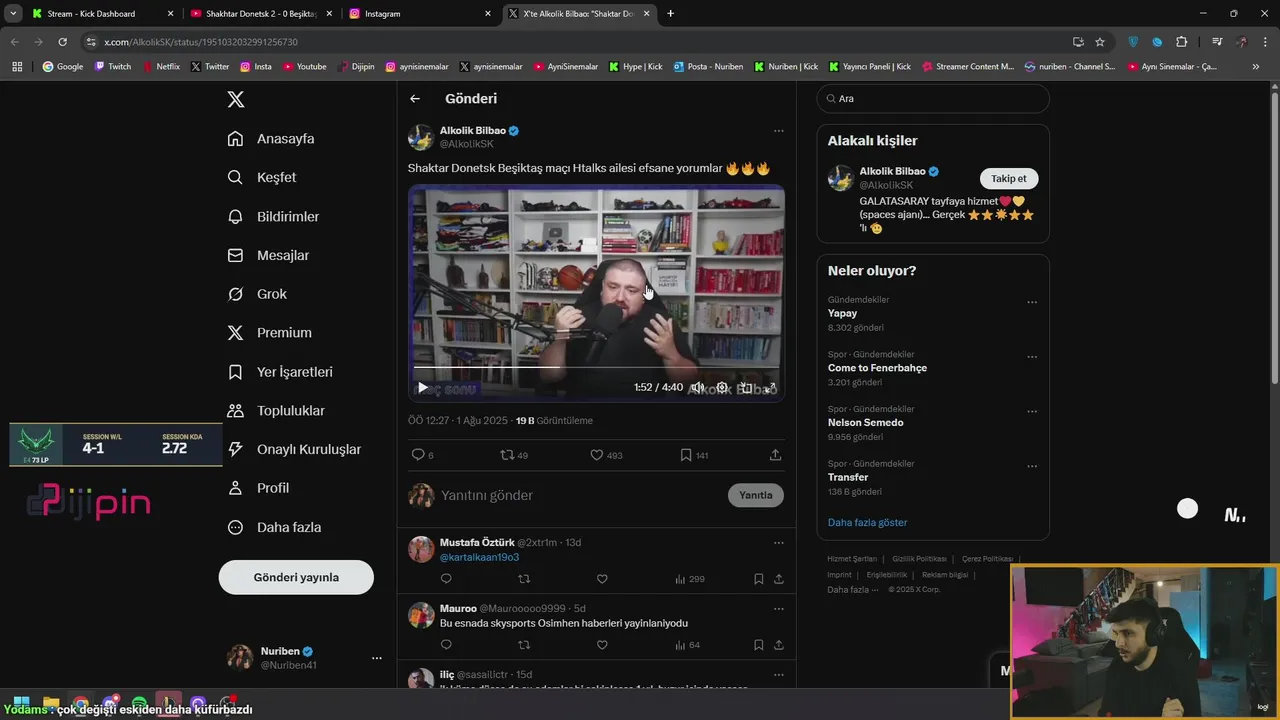
Task: Click Takip et for Alkolik Bilbao
Action: point(1009,178)
